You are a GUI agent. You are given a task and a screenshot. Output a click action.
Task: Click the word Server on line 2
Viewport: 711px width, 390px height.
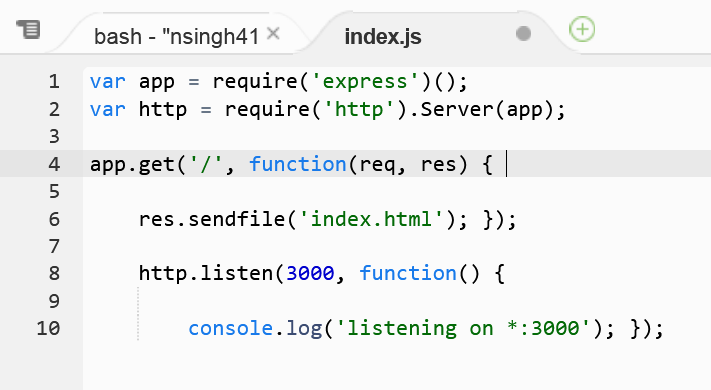click(x=457, y=110)
